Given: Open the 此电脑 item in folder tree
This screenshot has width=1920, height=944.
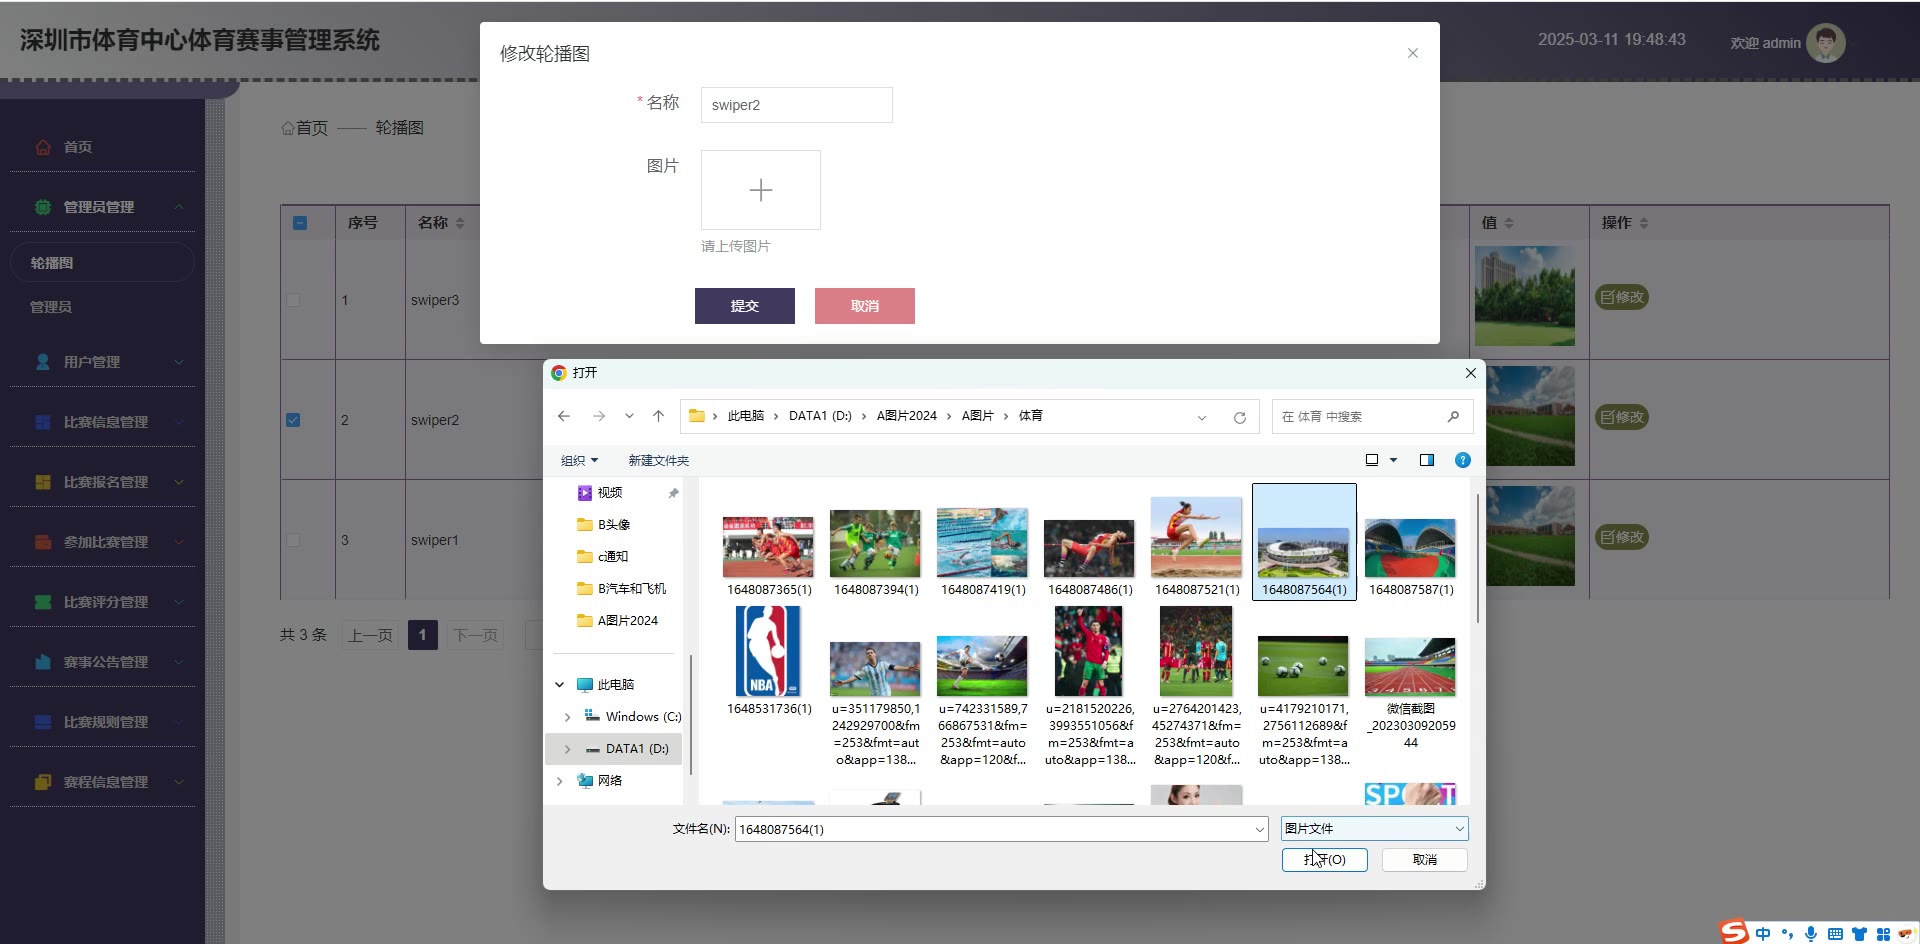Looking at the screenshot, I should pyautogui.click(x=615, y=685).
